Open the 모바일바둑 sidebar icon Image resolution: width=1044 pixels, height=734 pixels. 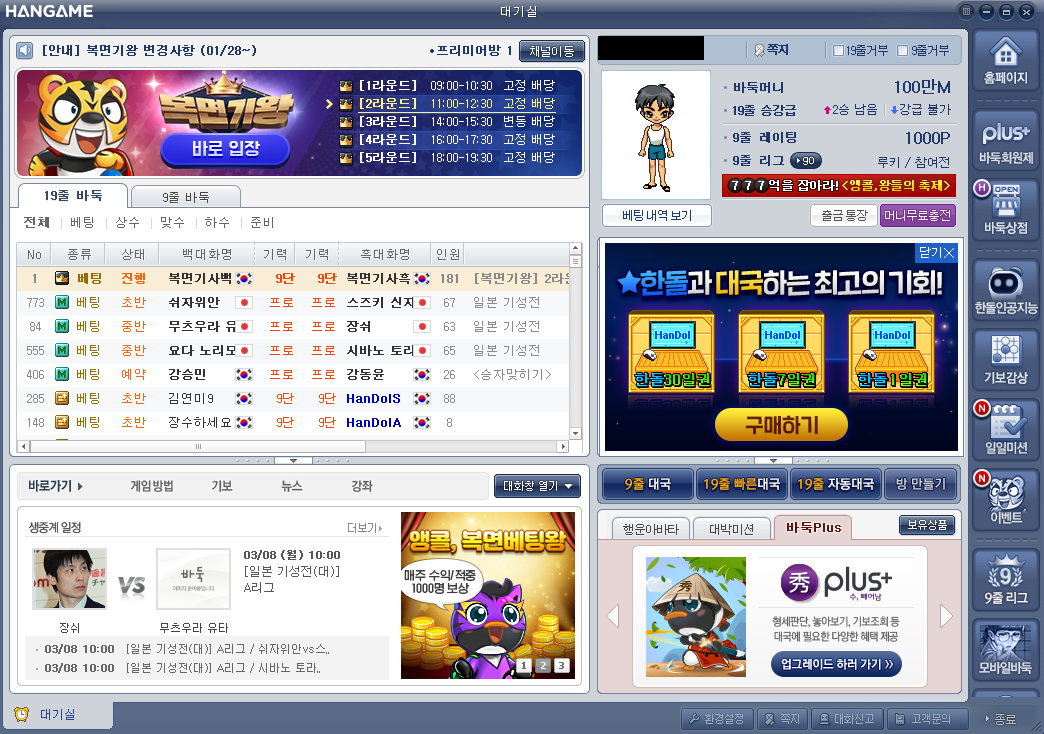point(1005,651)
